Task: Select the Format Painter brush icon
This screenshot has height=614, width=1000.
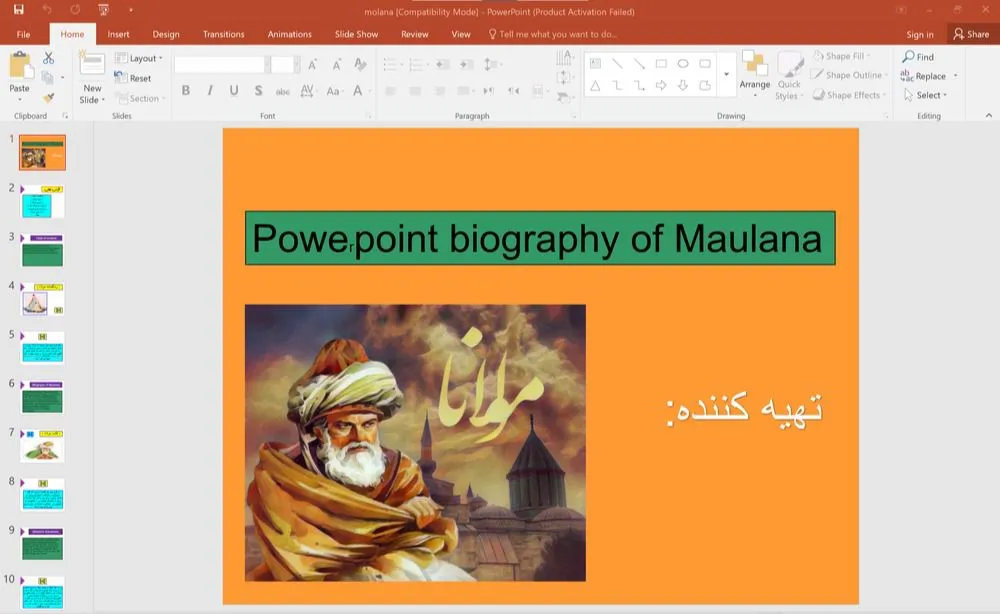Action: (48, 97)
